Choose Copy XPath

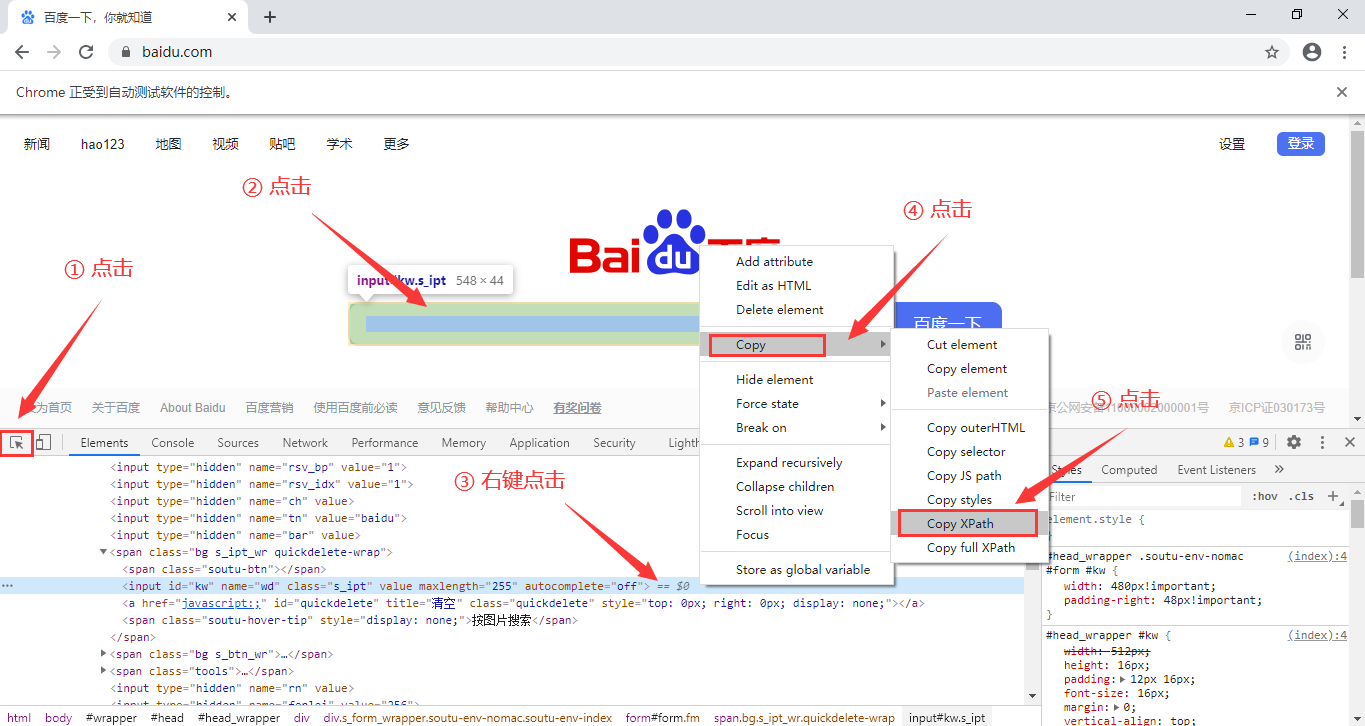coord(969,523)
